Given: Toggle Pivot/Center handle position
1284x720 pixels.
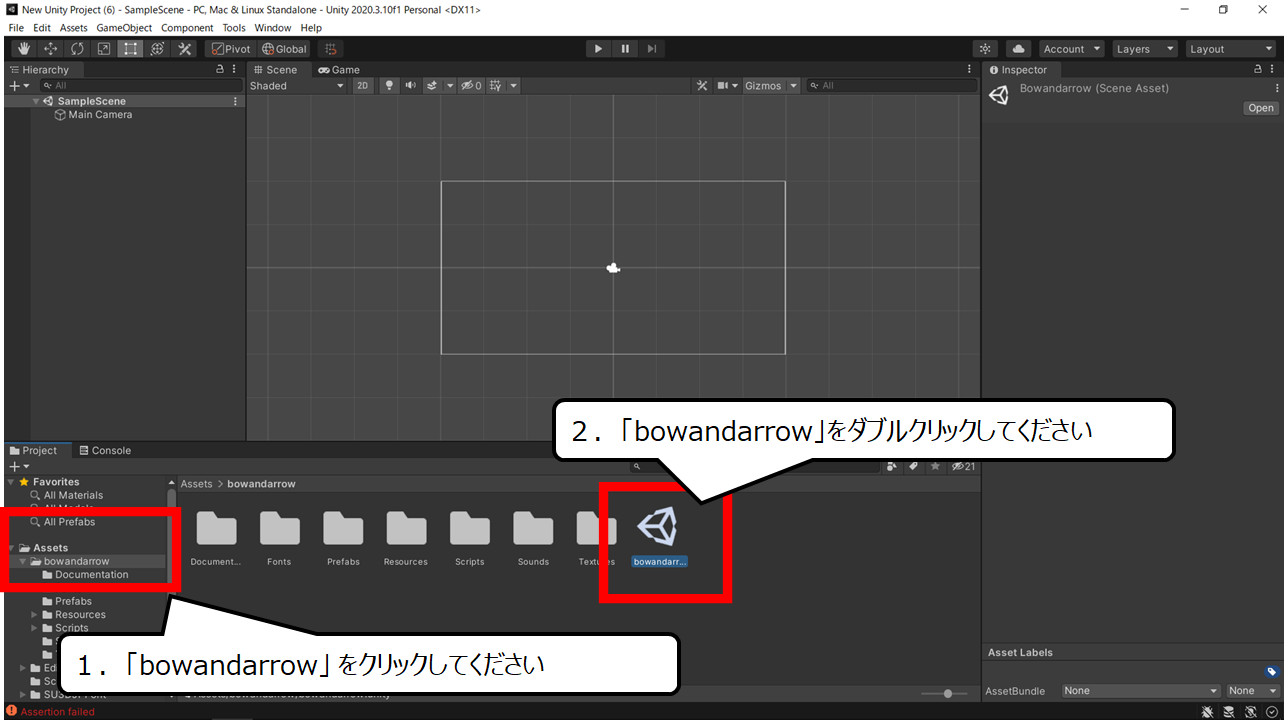Looking at the screenshot, I should 231,49.
